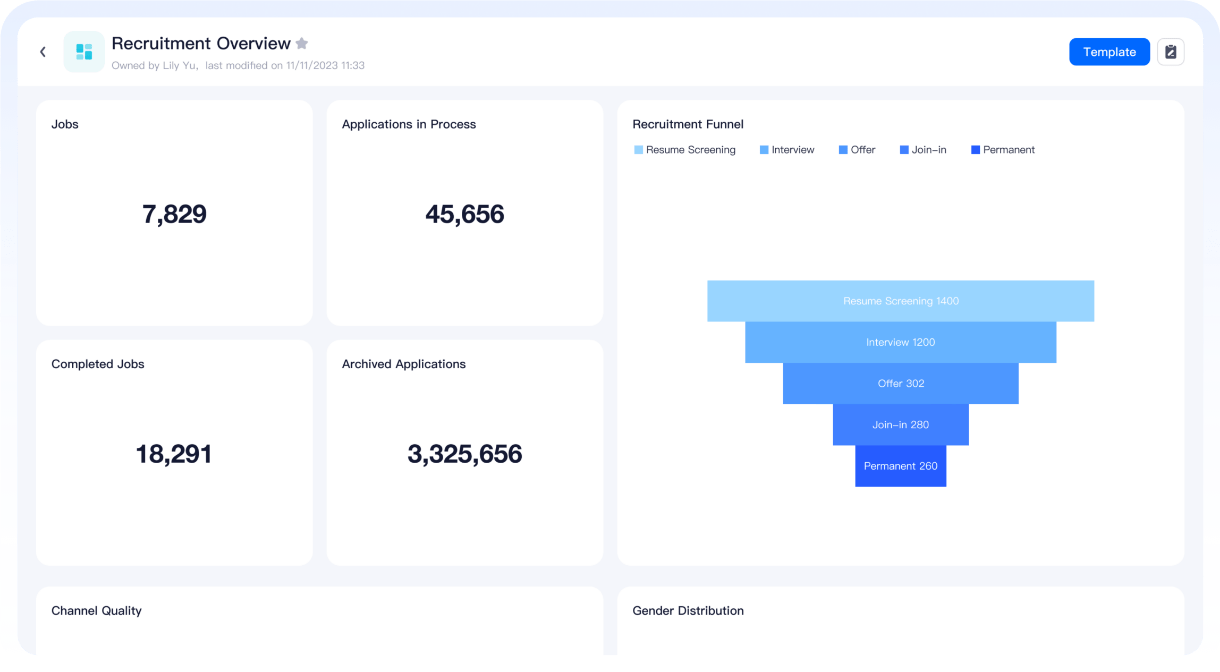The height and width of the screenshot is (672, 1220).
Task: Click the back arrow icon
Action: tap(43, 52)
